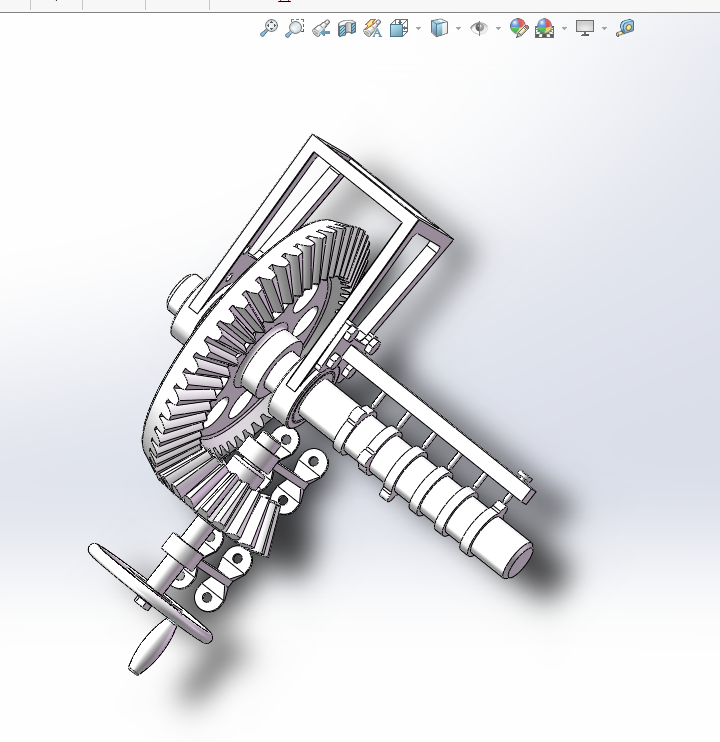Activate the Zoom to Area tool
The image size is (720, 742).
pos(295,28)
